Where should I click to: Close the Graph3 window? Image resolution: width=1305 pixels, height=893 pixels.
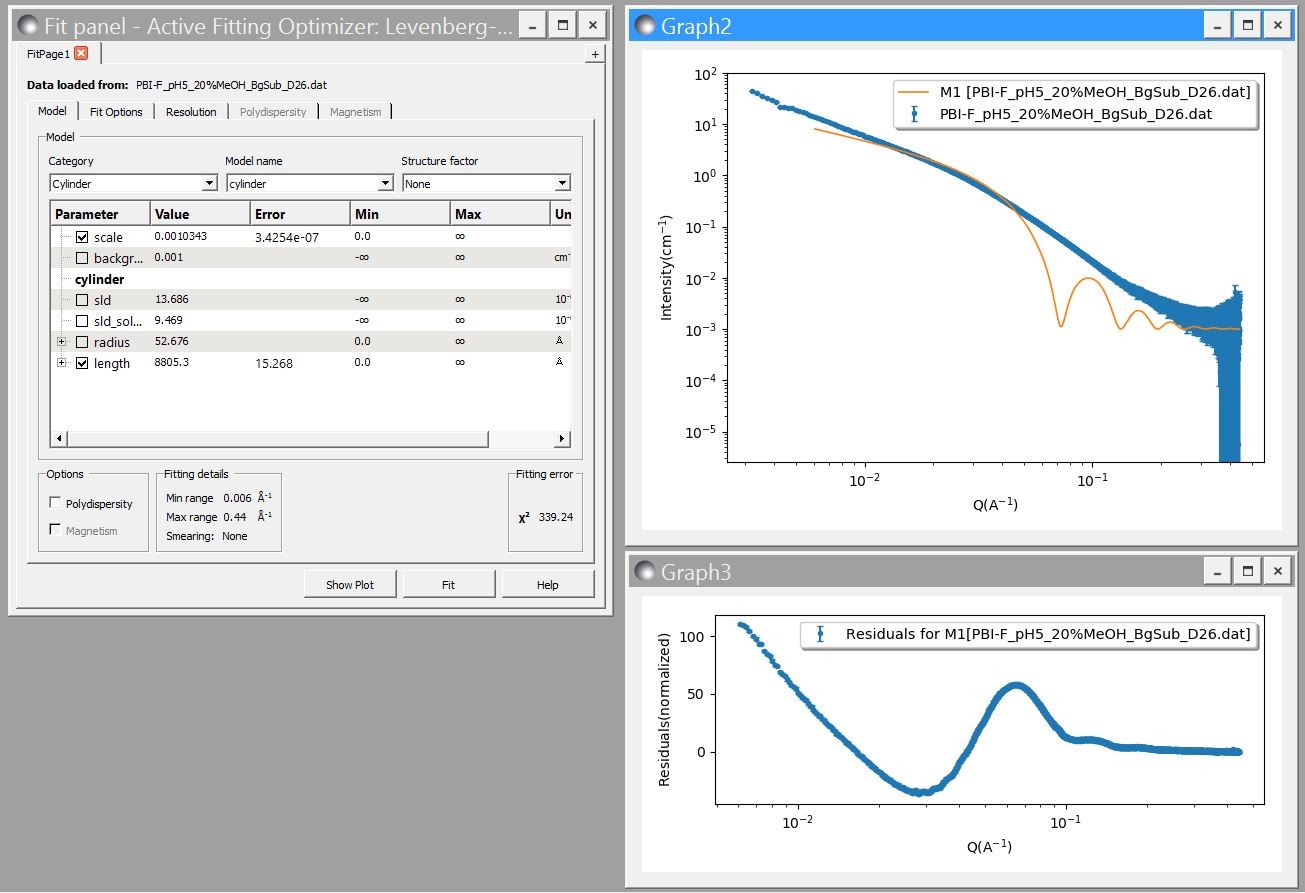[1277, 571]
